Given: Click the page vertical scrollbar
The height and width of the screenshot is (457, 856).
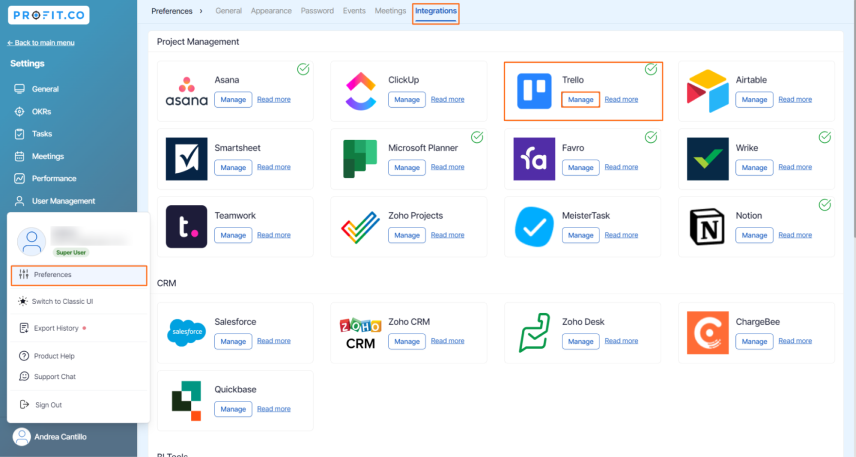Looking at the screenshot, I should tap(853, 120).
